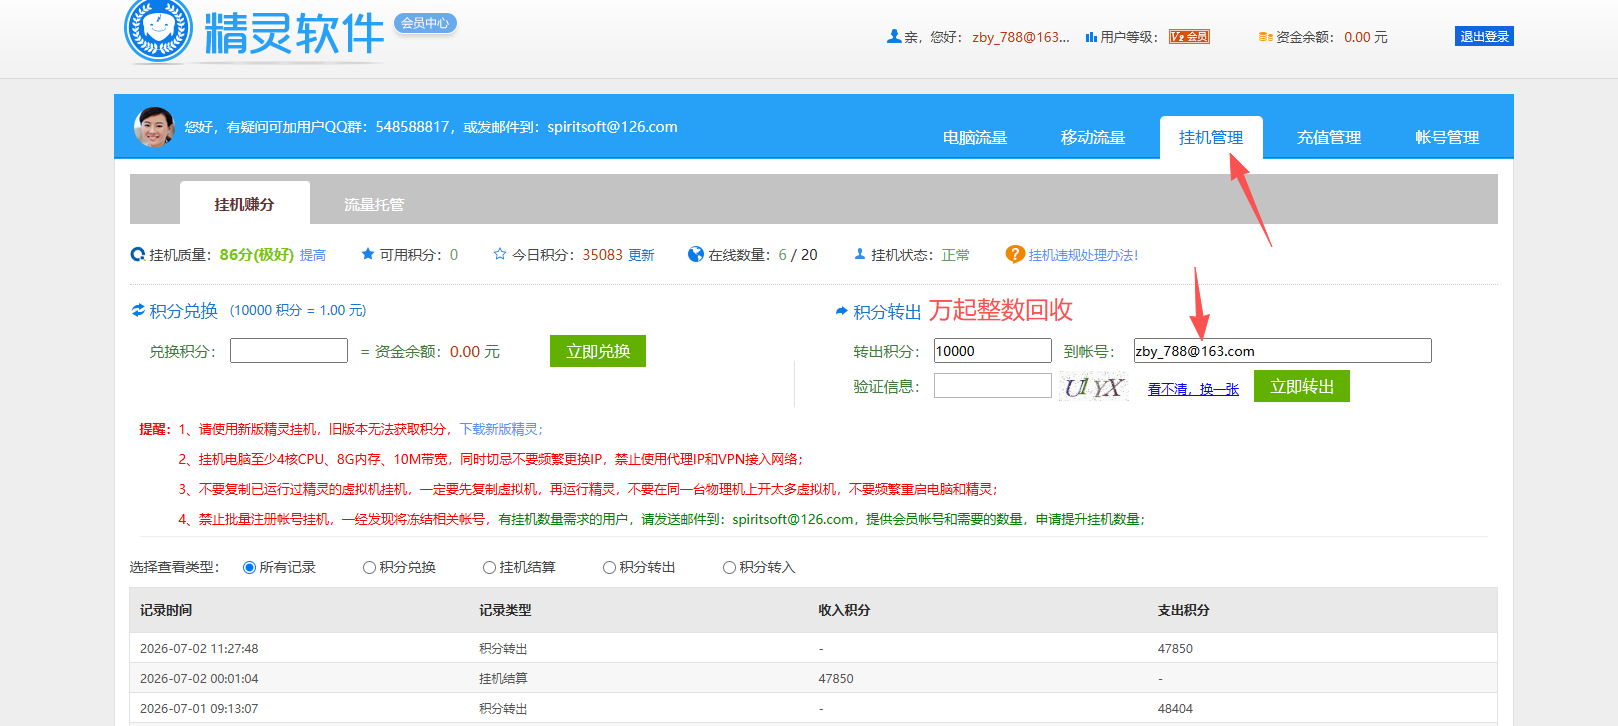Image resolution: width=1618 pixels, height=726 pixels.
Task: Select the 积分转入 radio button
Action: [729, 567]
